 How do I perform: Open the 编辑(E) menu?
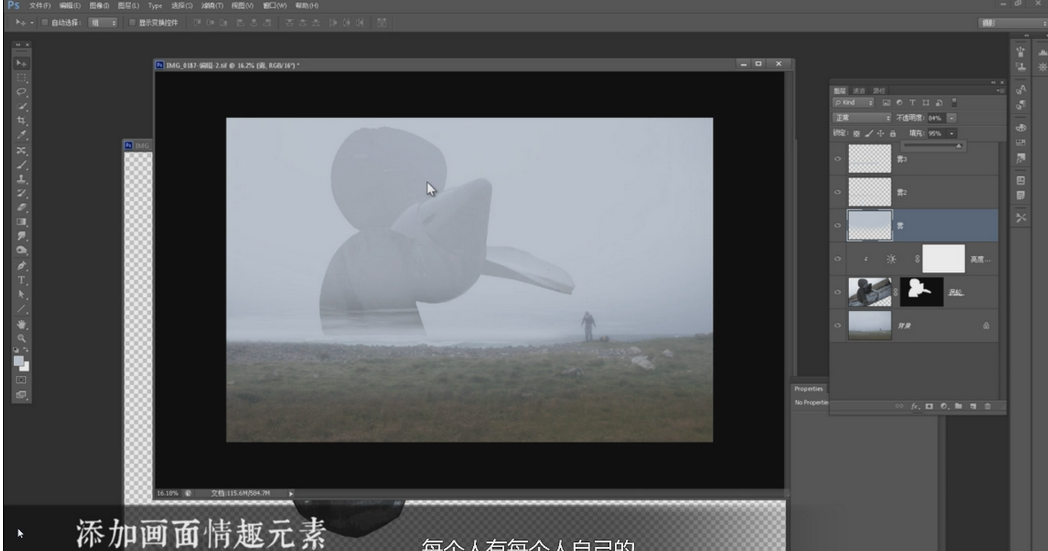click(70, 5)
